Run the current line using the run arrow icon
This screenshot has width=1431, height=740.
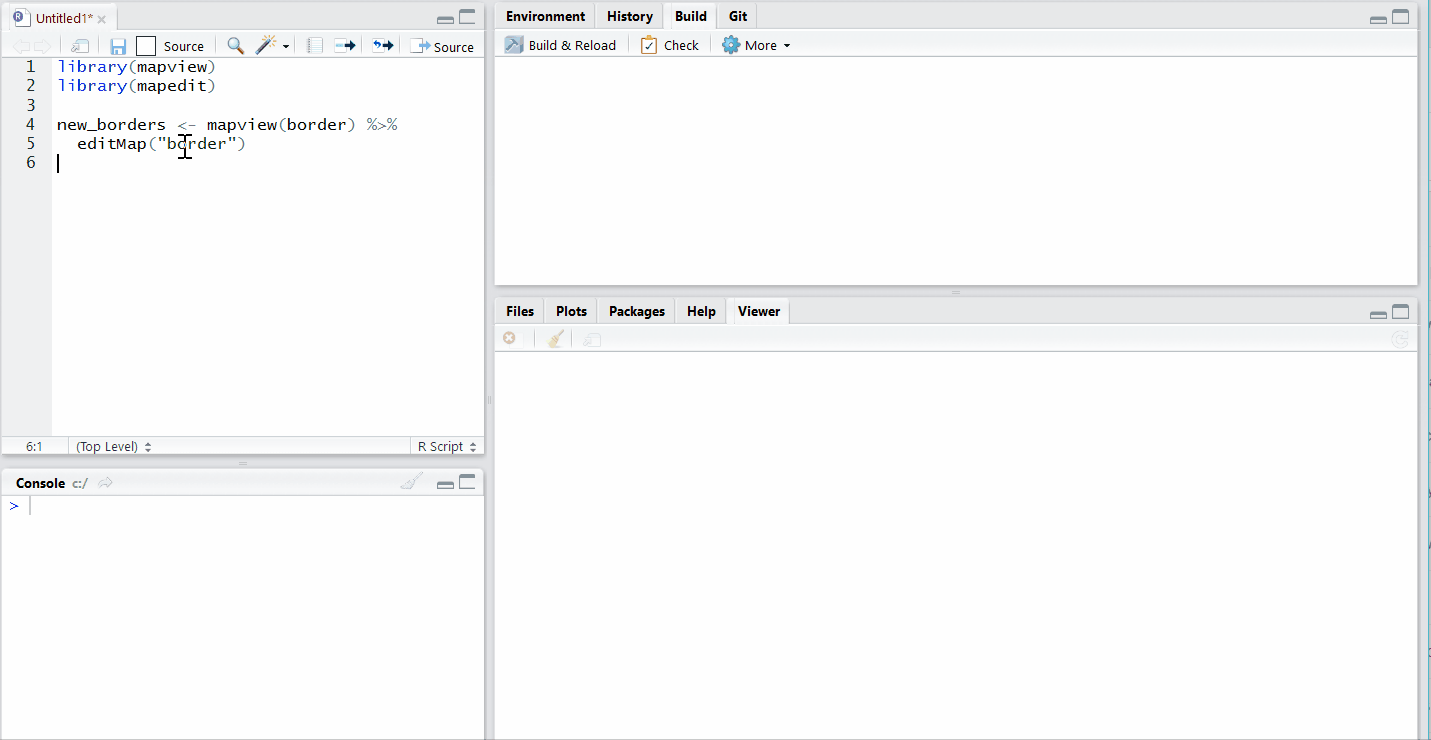[344, 46]
